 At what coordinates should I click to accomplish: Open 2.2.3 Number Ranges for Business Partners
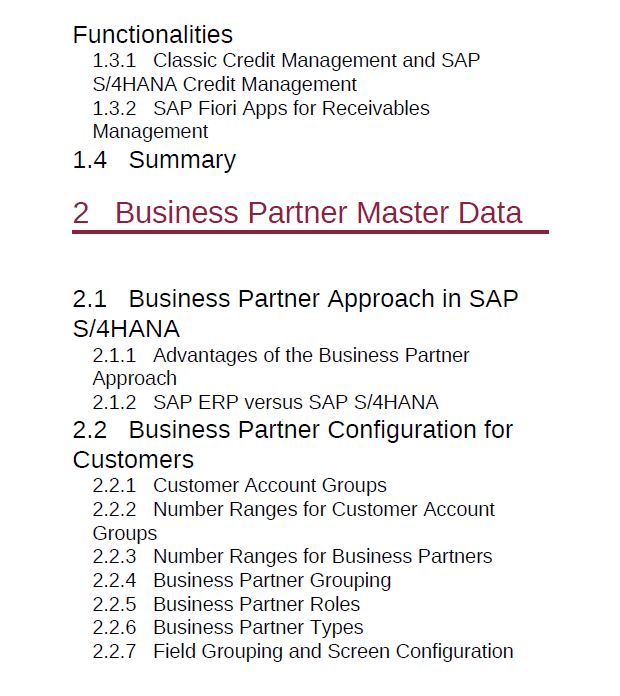pos(292,557)
